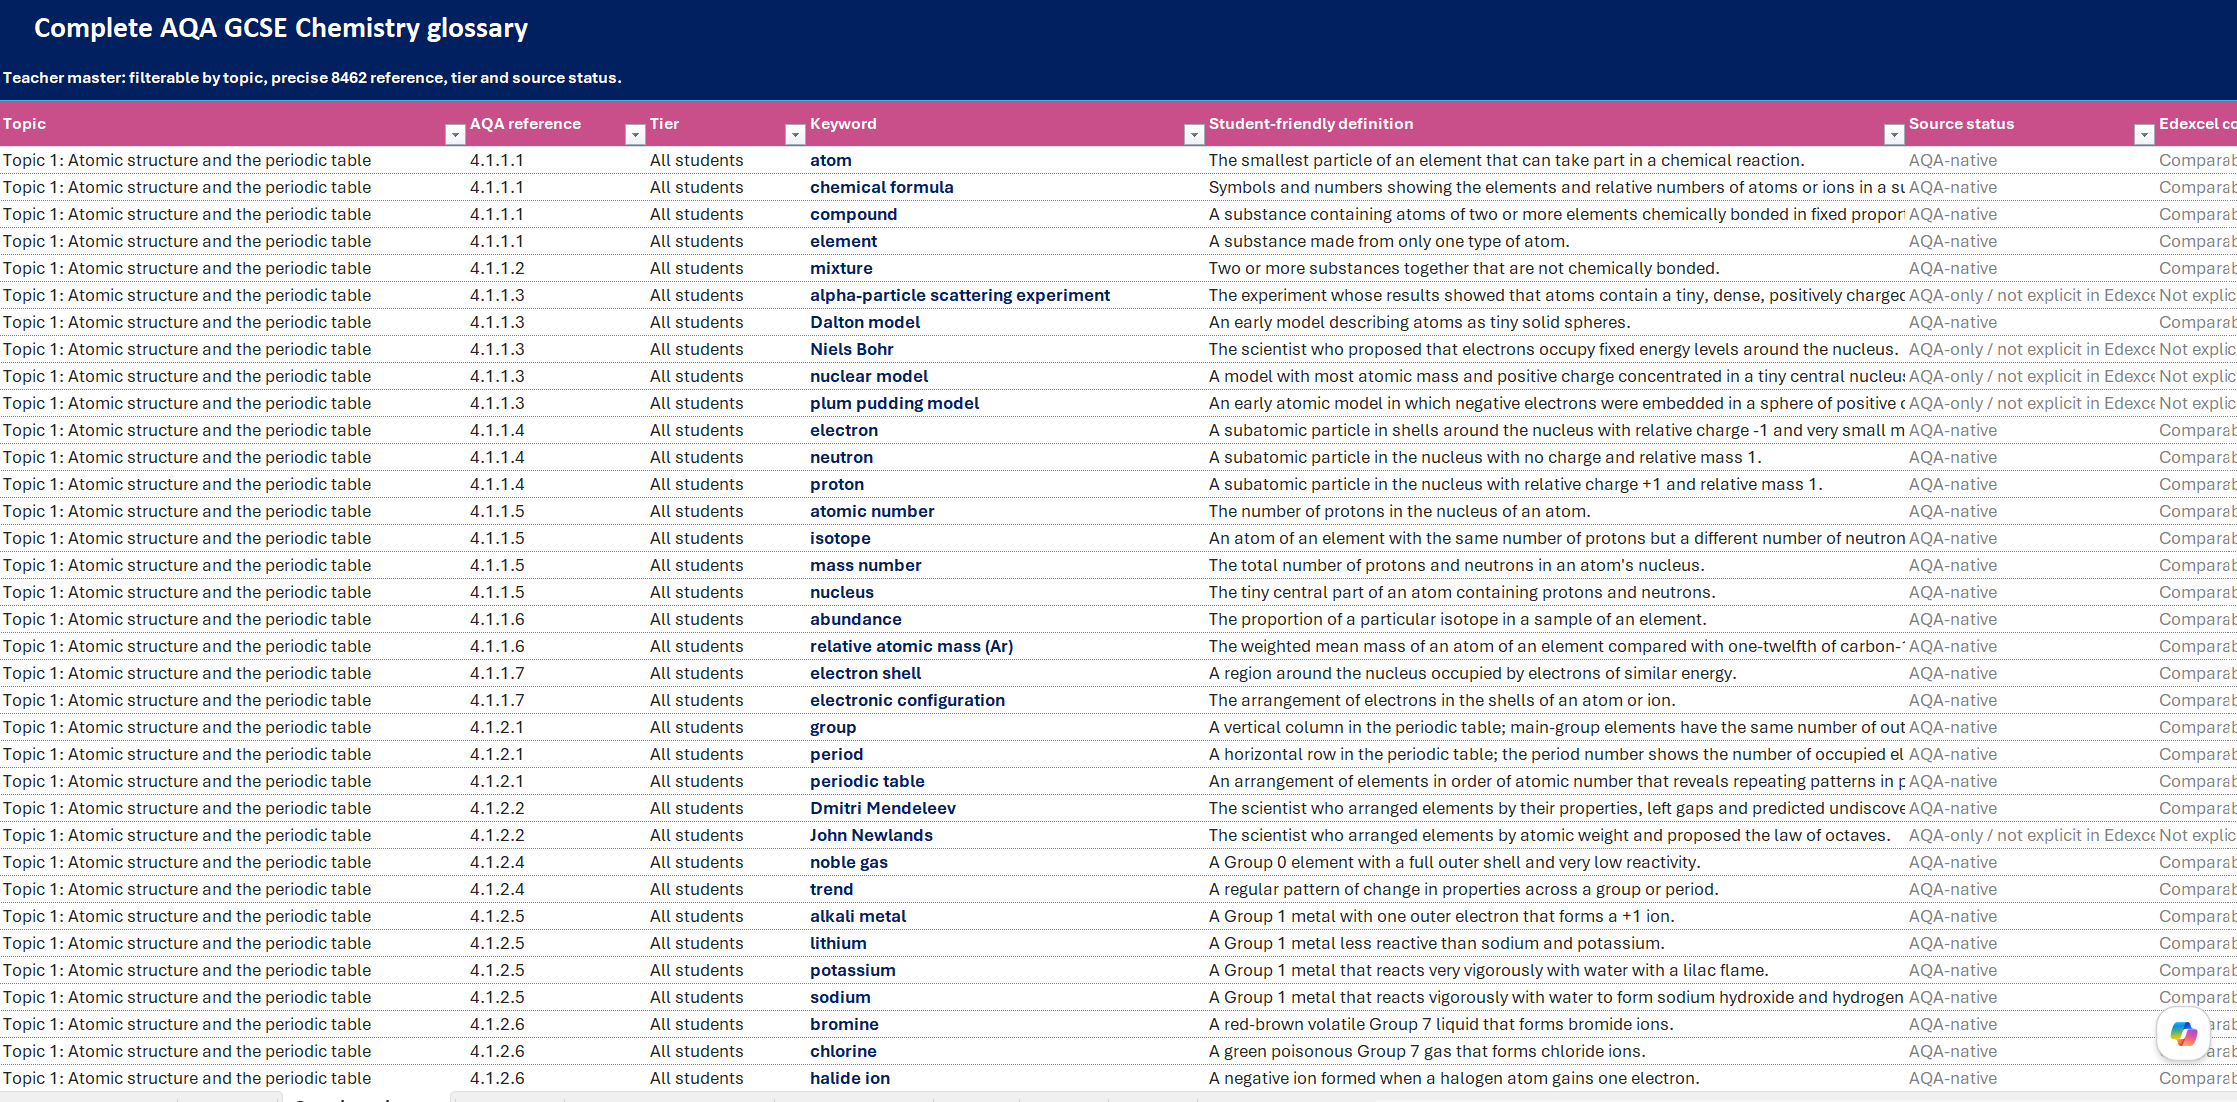Select the keyword cell 'neutron'
Viewport: 2237px width, 1102px height.
coord(1005,457)
